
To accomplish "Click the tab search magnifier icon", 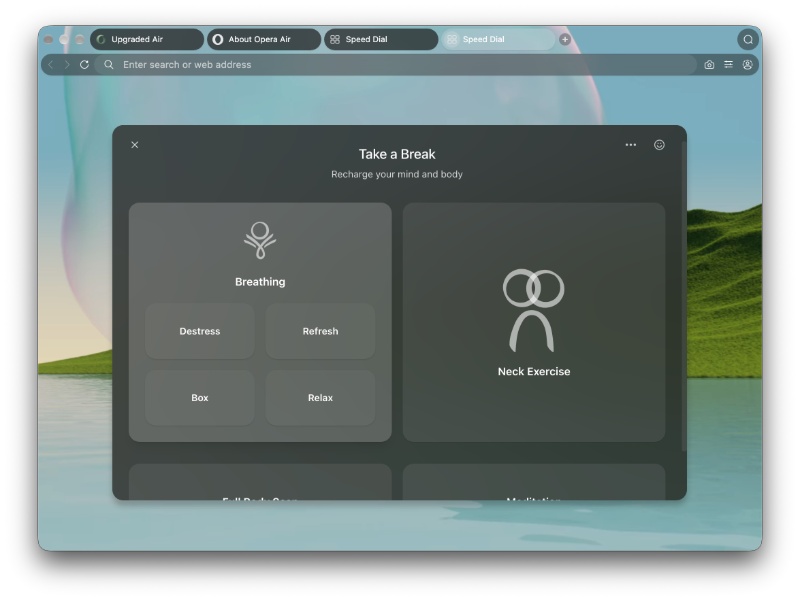I will coord(748,39).
